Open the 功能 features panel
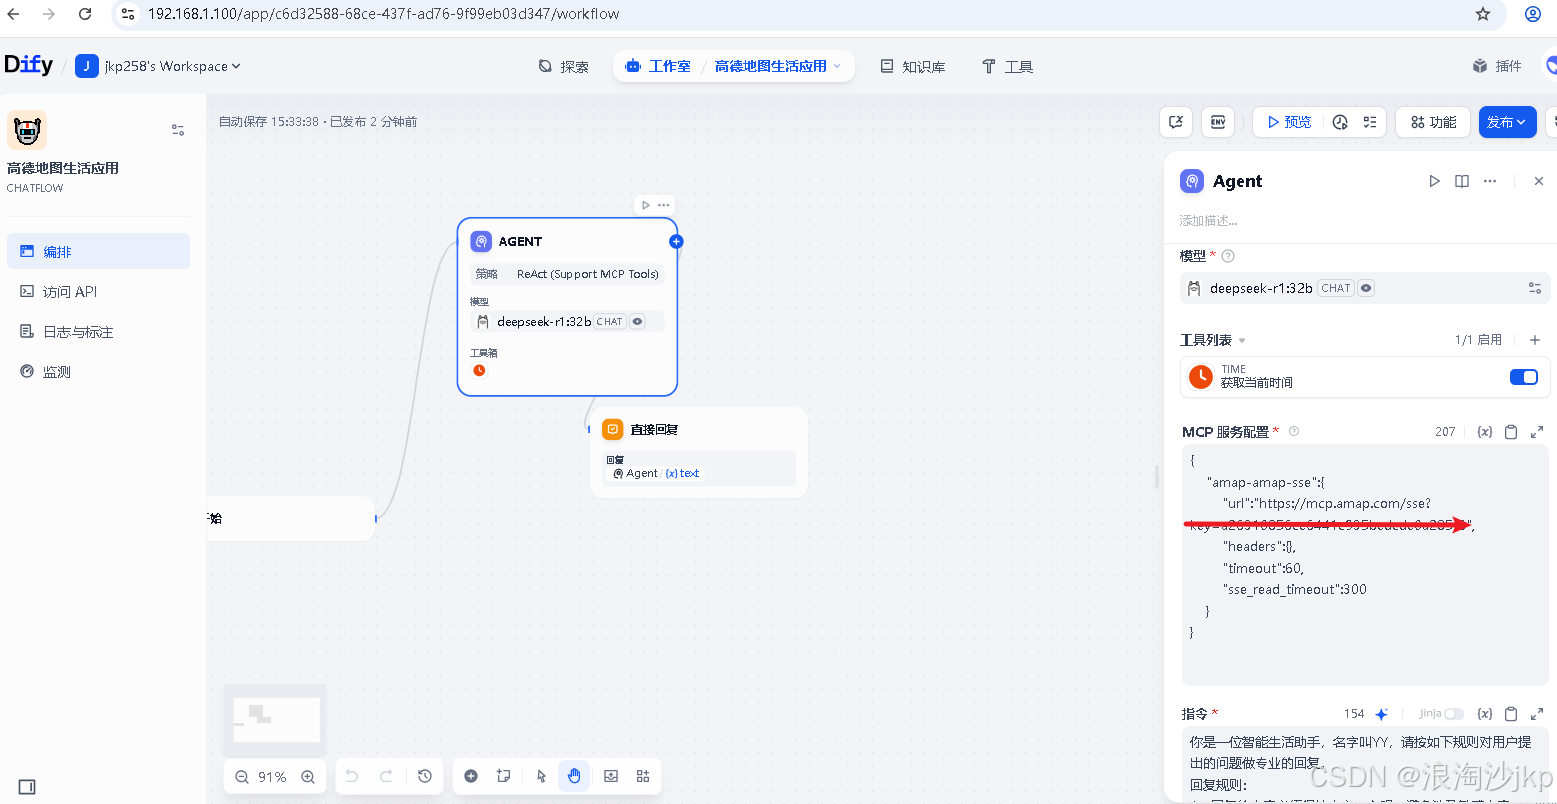 click(x=1433, y=122)
